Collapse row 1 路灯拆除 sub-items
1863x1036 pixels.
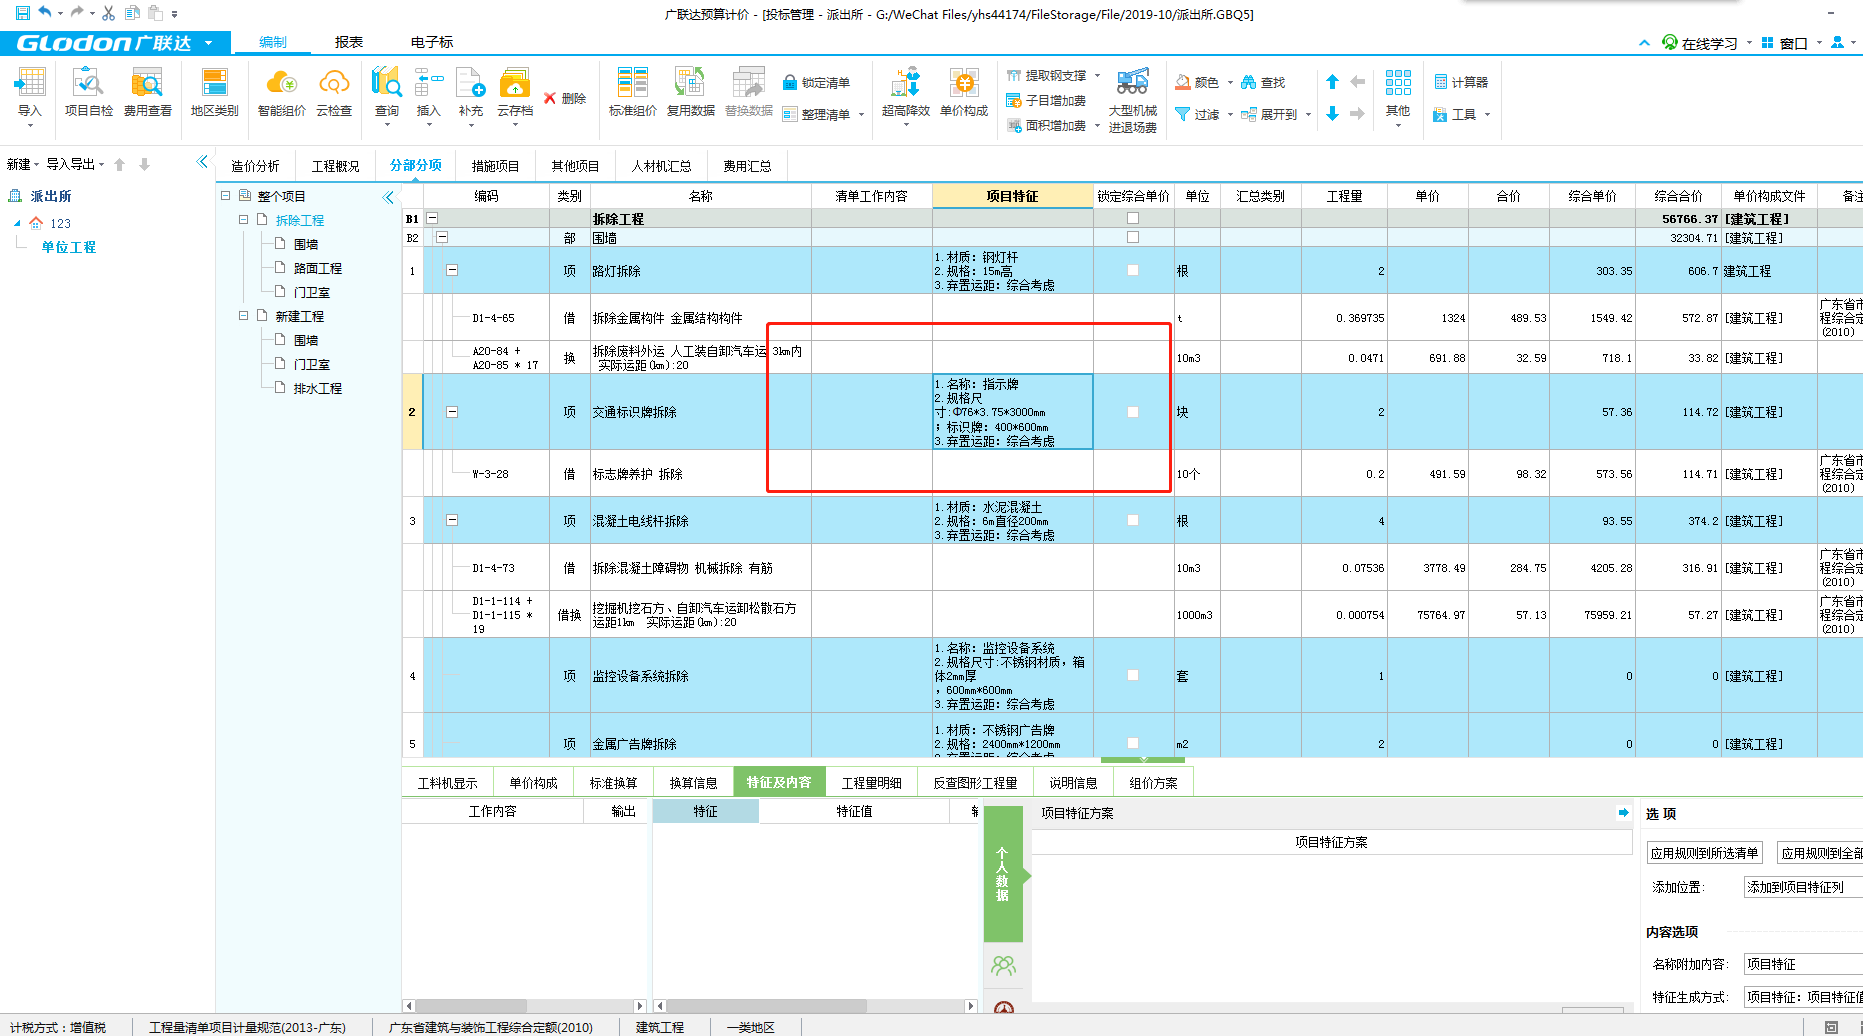(452, 270)
